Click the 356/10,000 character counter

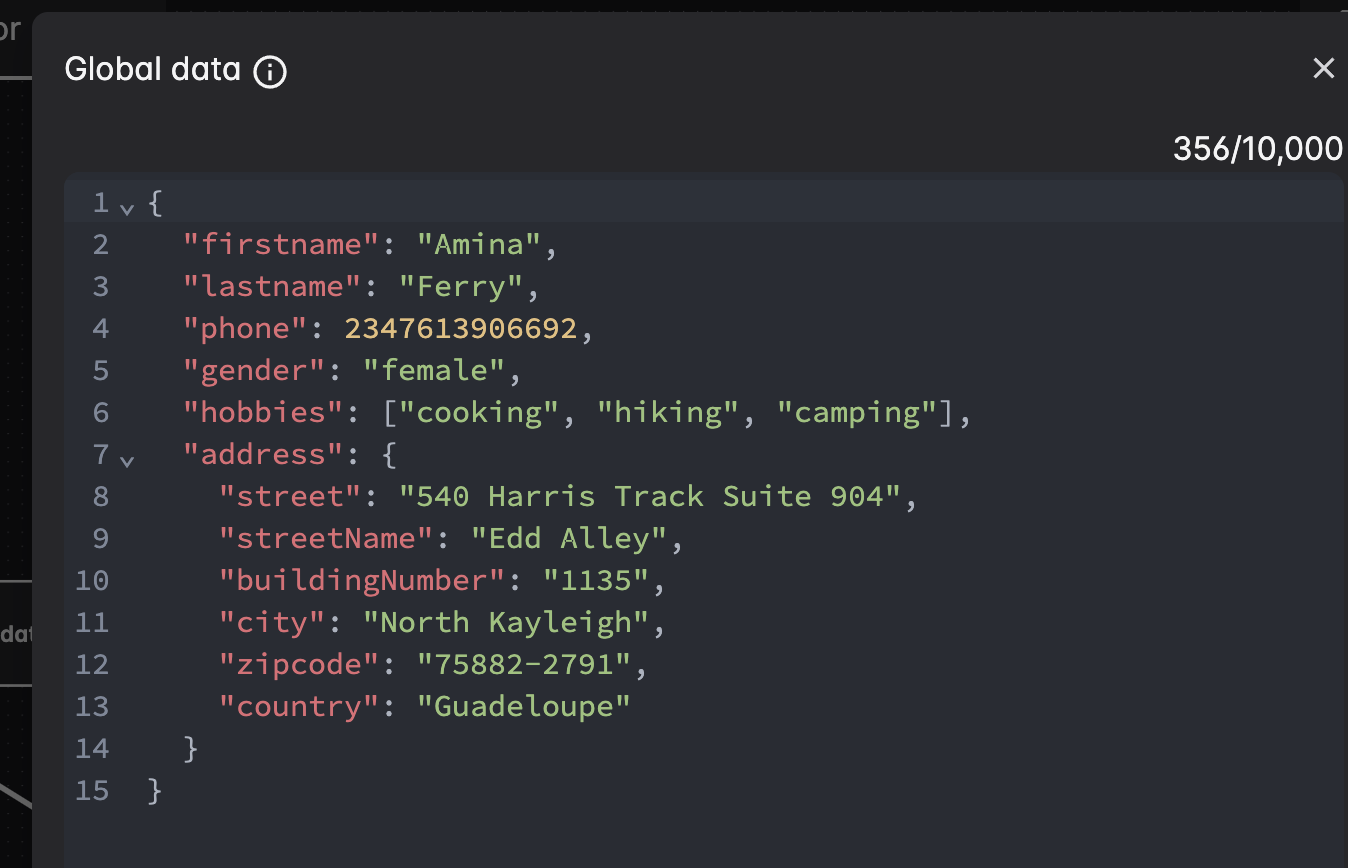coord(1257,148)
